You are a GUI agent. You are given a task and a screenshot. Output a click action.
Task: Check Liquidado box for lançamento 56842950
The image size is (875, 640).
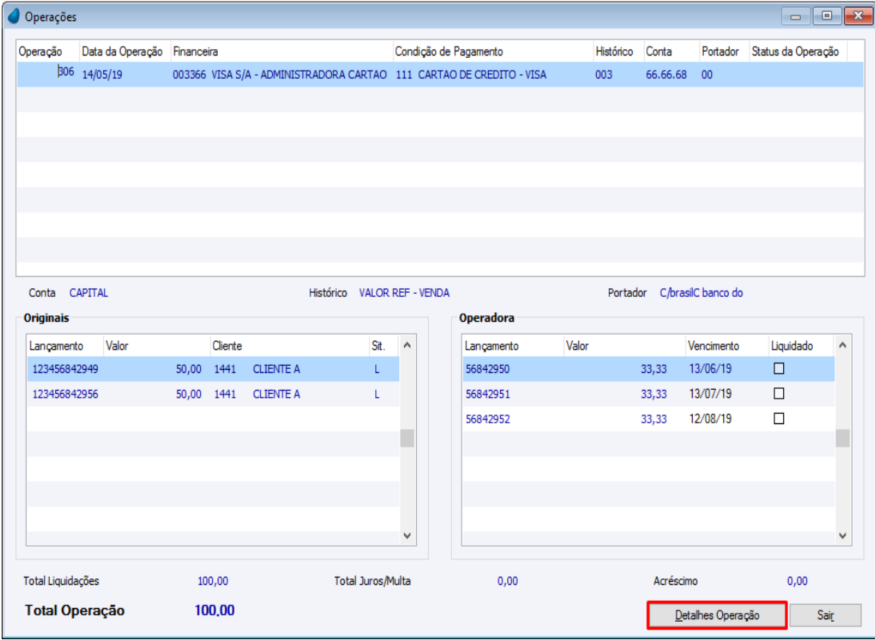[779, 369]
